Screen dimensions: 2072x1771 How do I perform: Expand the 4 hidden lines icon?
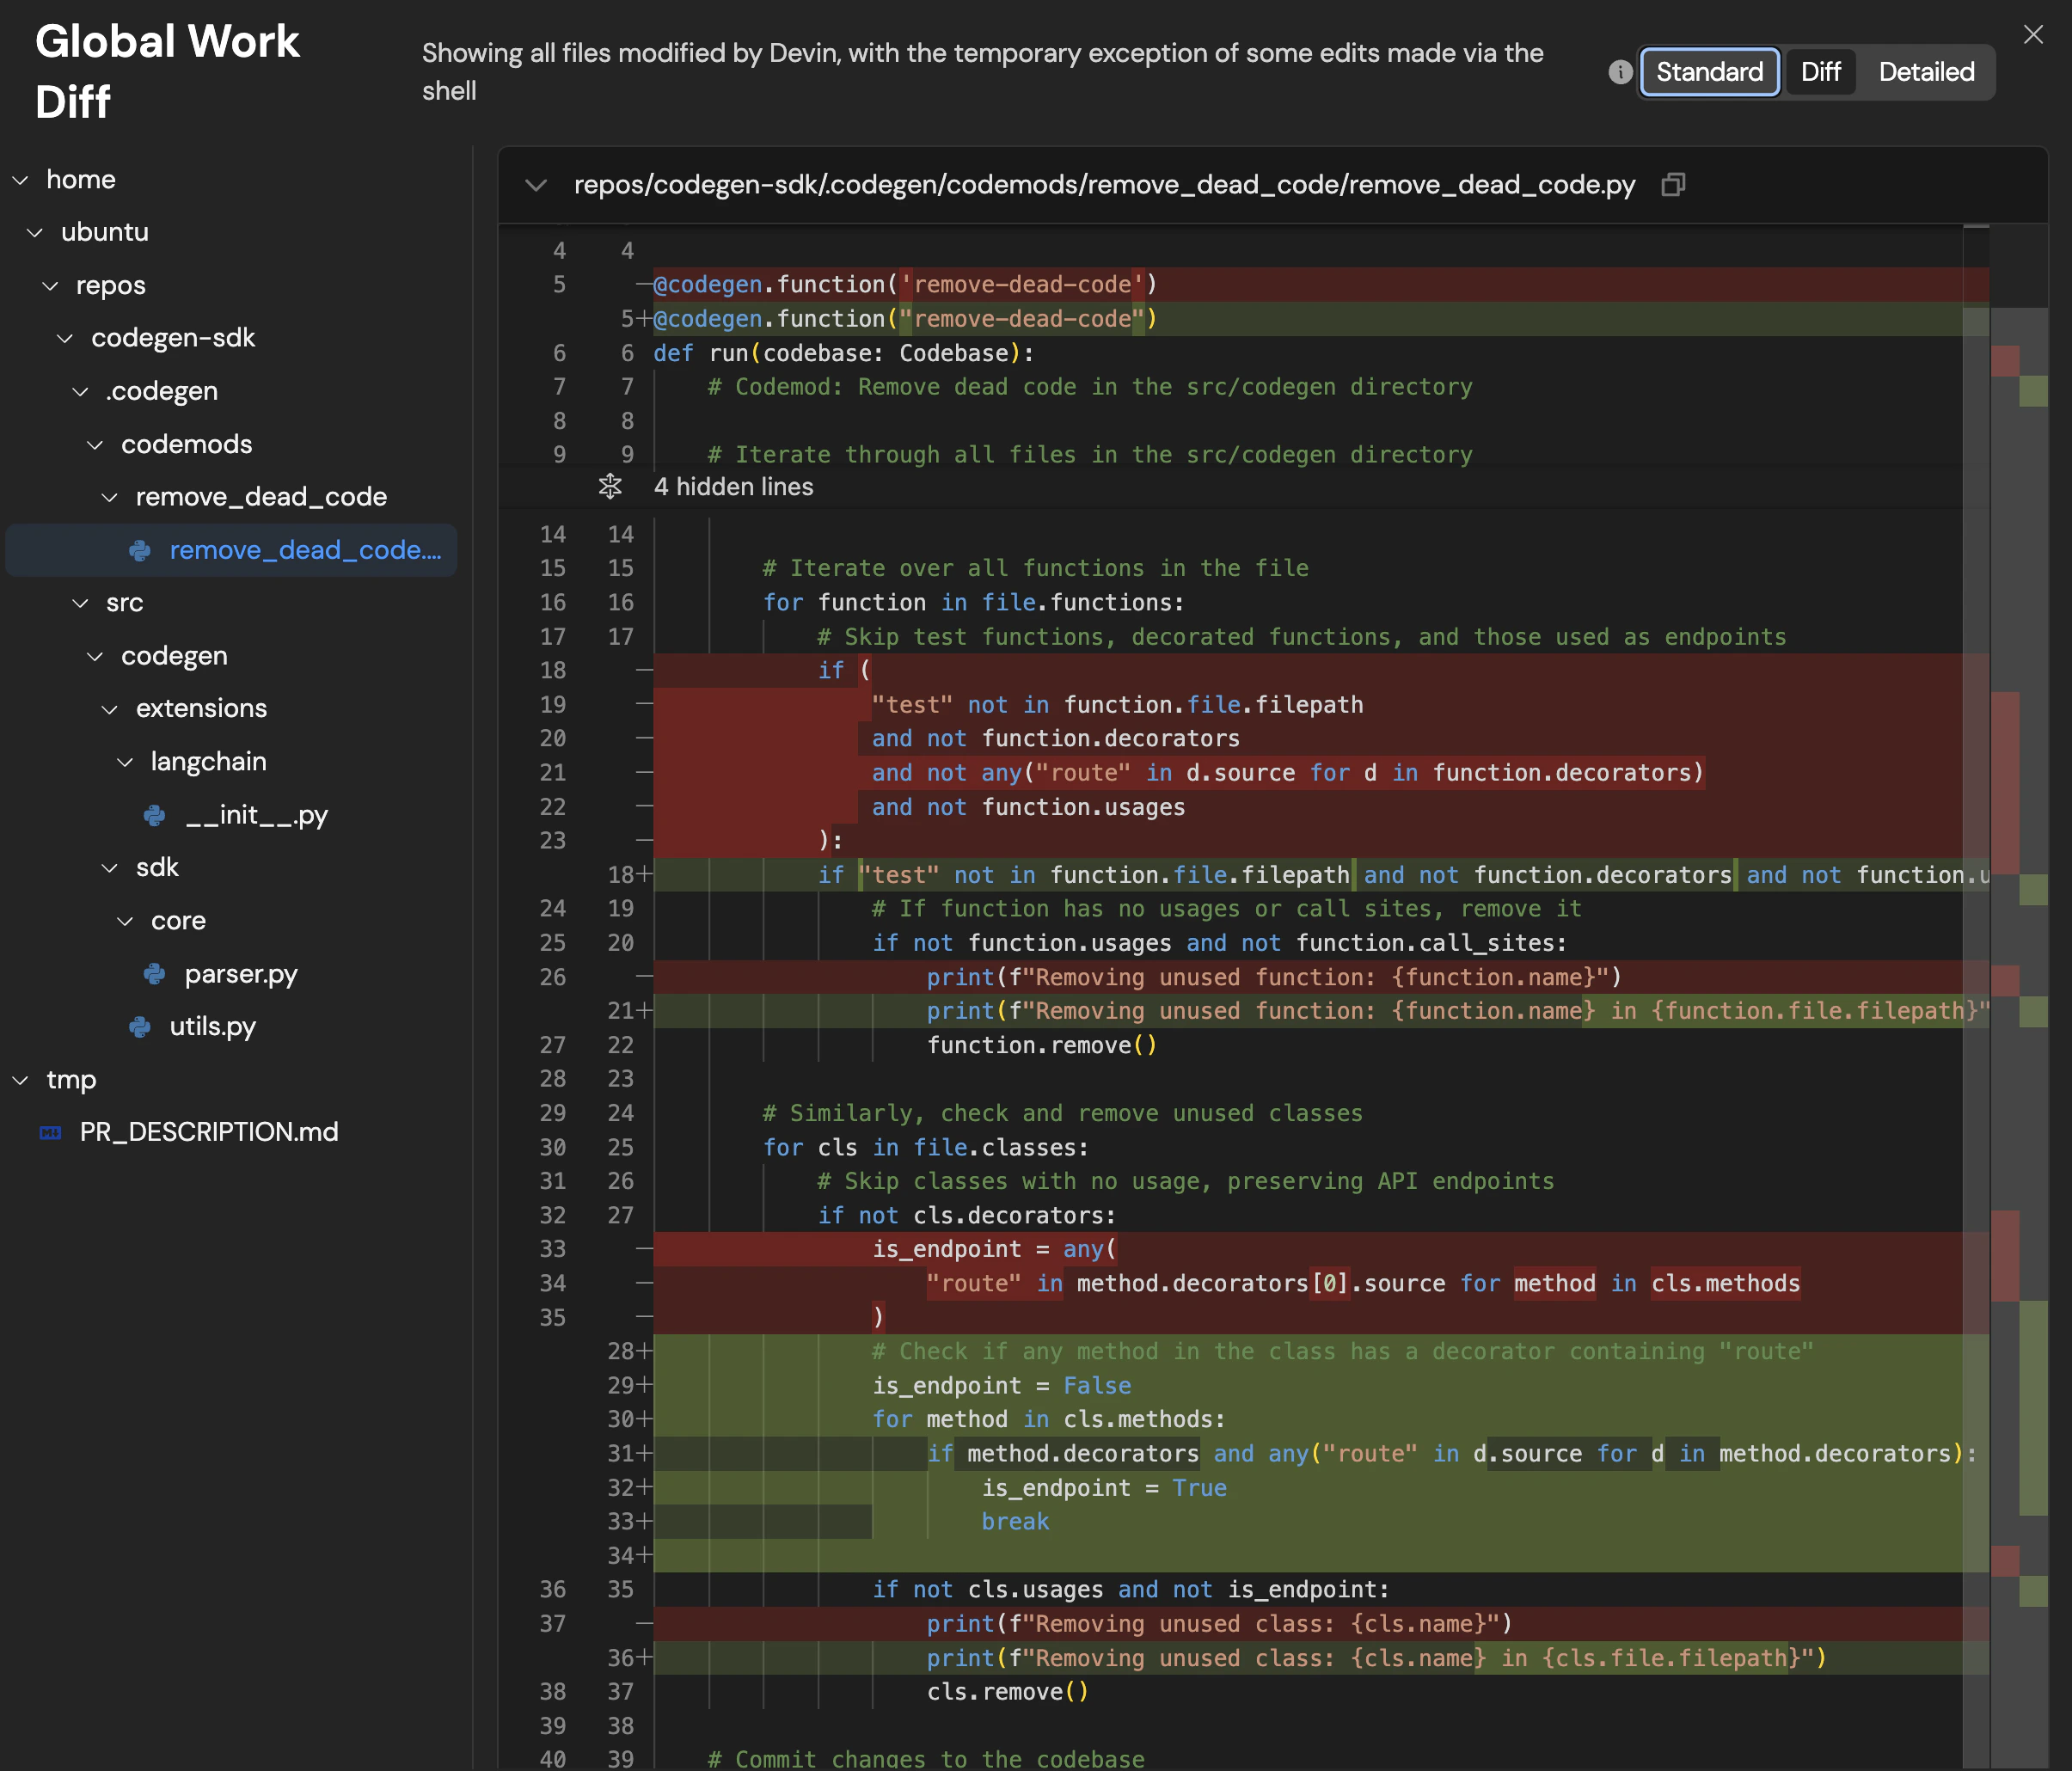click(610, 487)
